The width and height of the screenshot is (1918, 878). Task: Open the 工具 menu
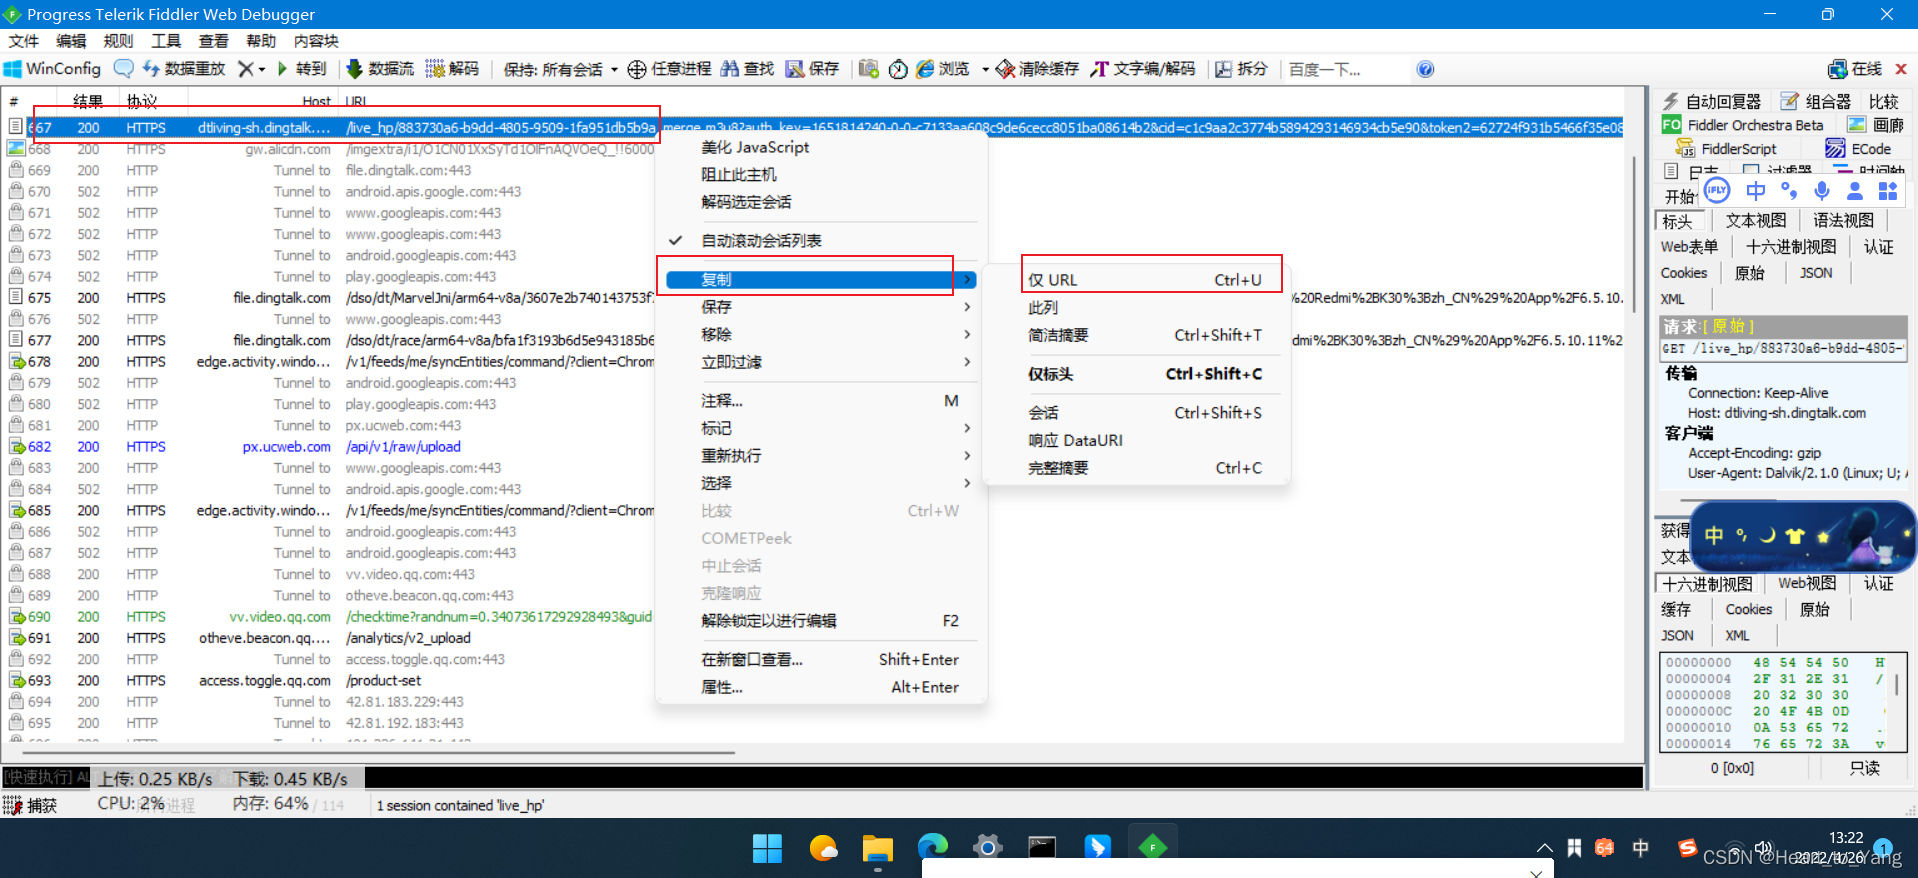(166, 41)
